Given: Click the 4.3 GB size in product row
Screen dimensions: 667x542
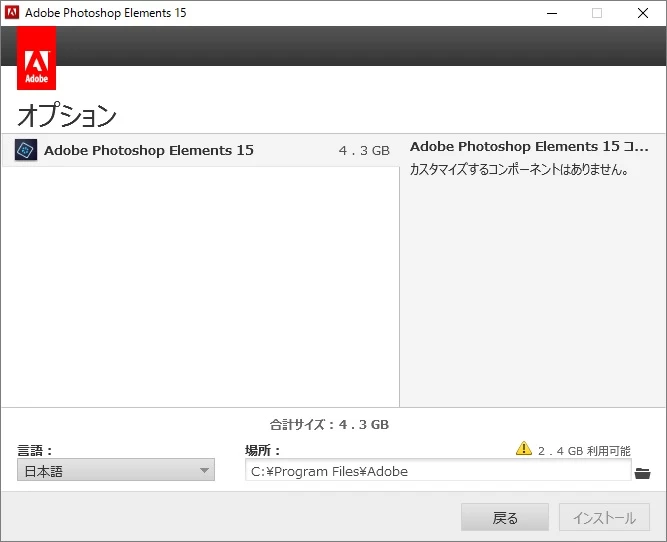Looking at the screenshot, I should [364, 151].
